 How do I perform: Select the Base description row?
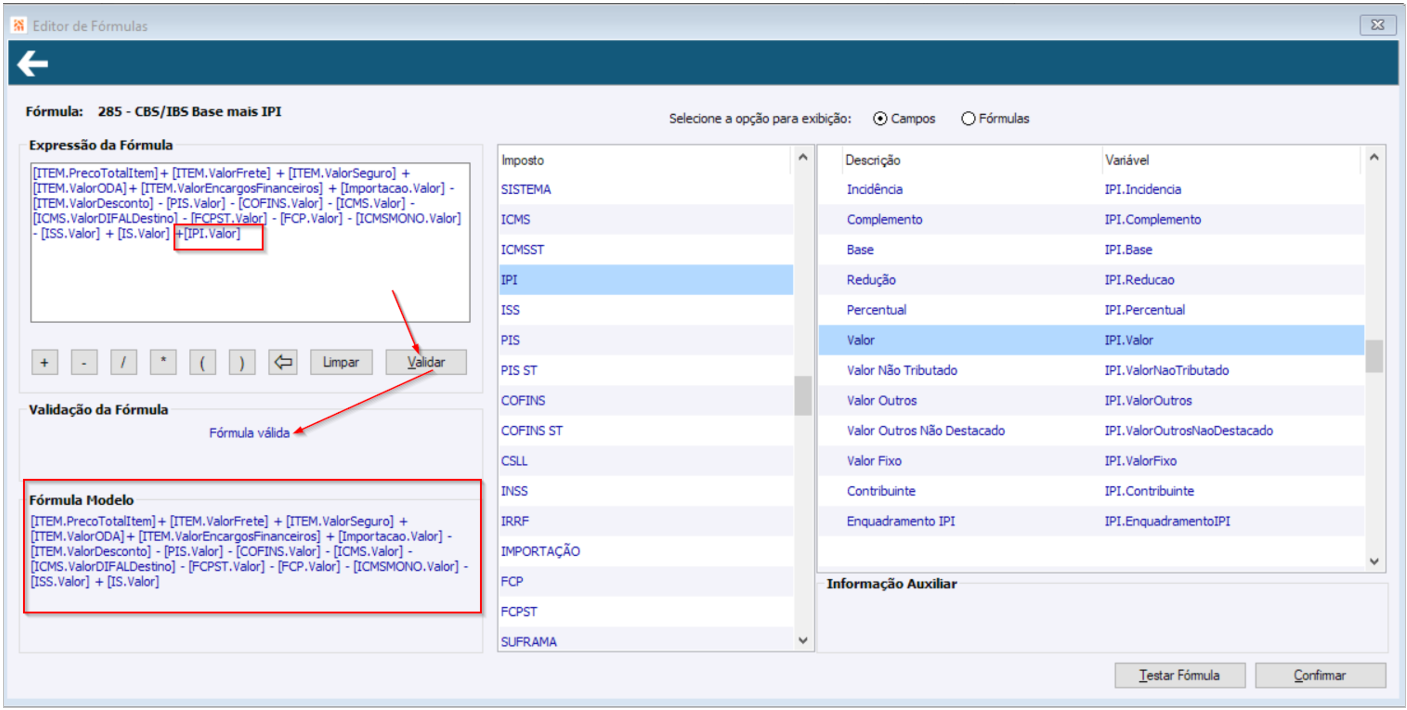tap(1092, 249)
